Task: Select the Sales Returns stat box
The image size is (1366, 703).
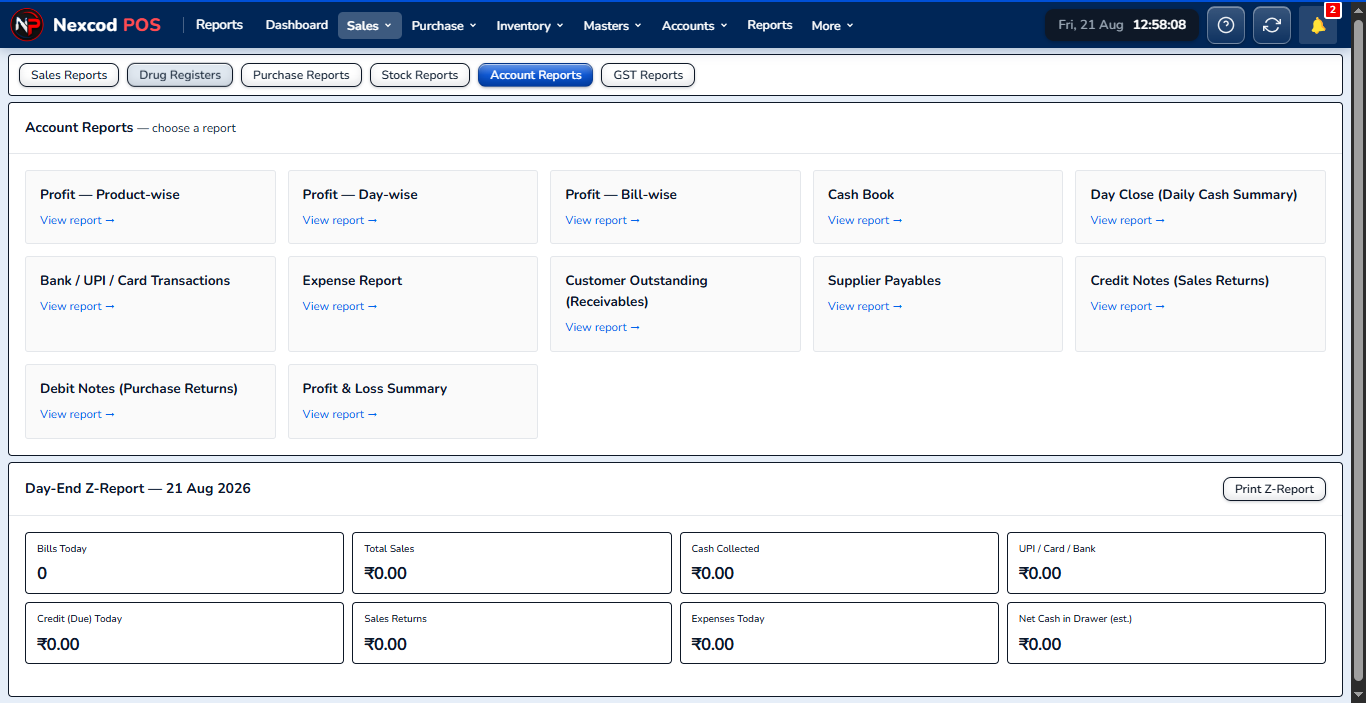Action: (x=511, y=633)
